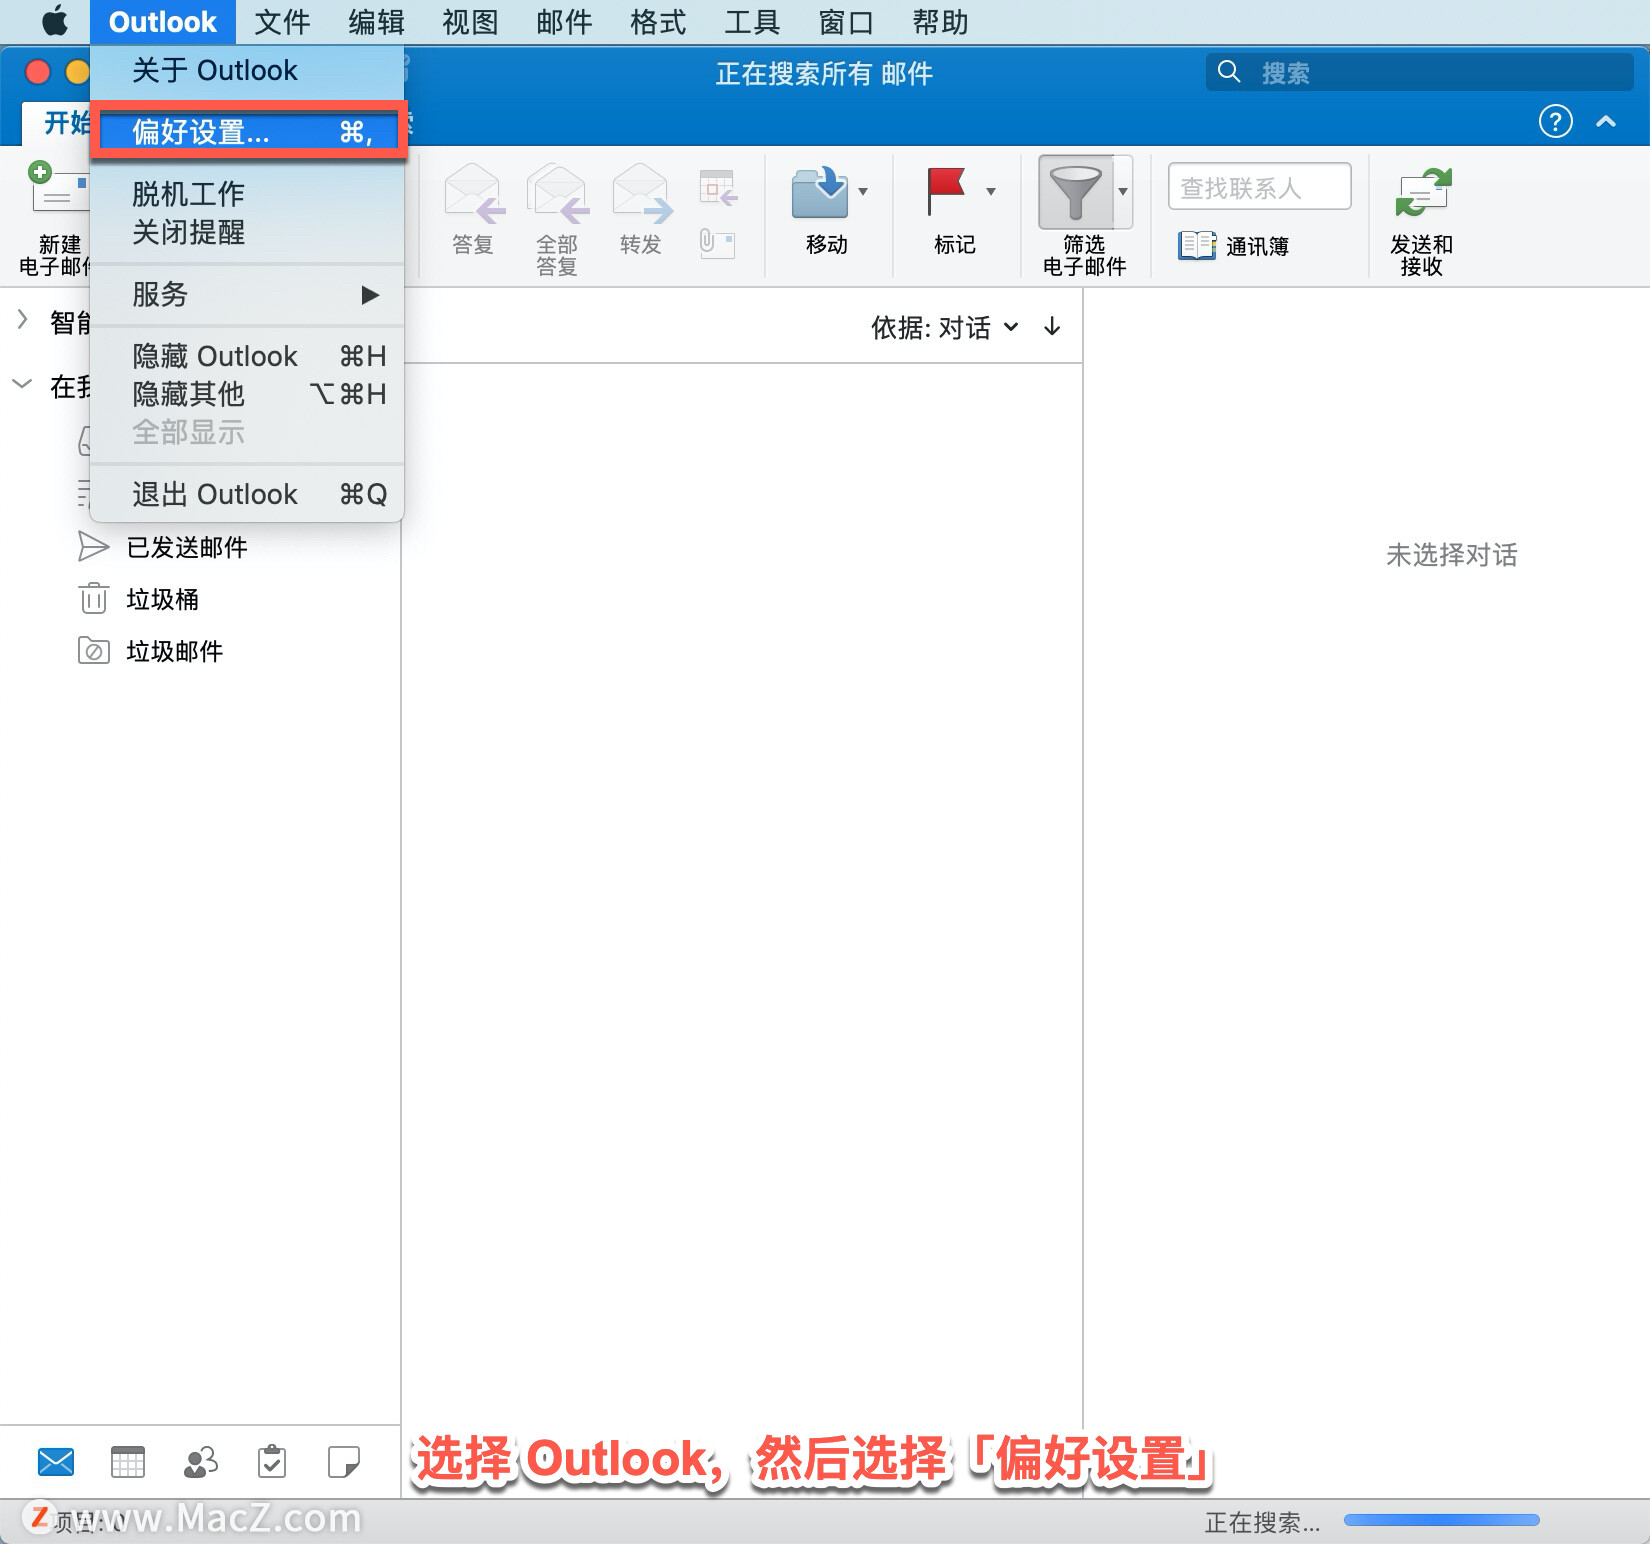Open the 筛选 filter dropdown arrow
1650x1544 pixels.
pos(1123,191)
